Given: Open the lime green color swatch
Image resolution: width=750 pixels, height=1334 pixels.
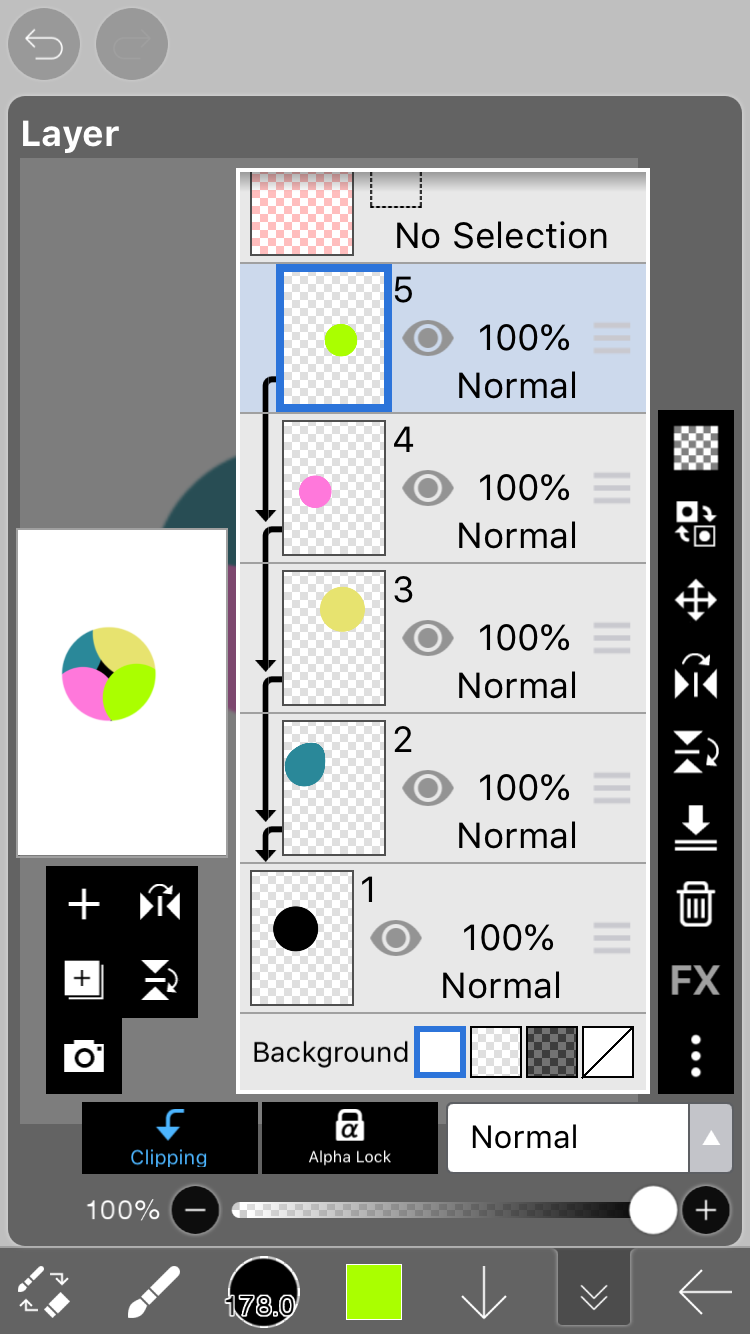Looking at the screenshot, I should tap(374, 1292).
